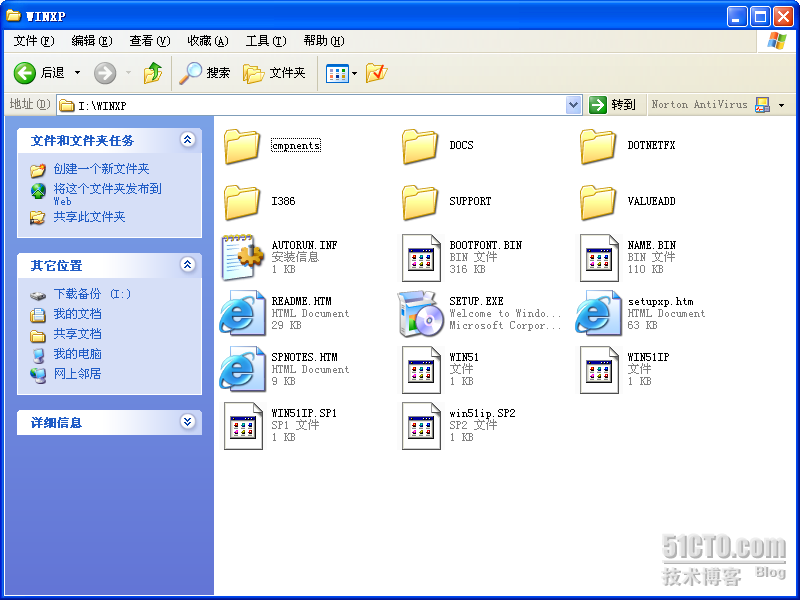Expand the 详细信息 panel

click(188, 421)
